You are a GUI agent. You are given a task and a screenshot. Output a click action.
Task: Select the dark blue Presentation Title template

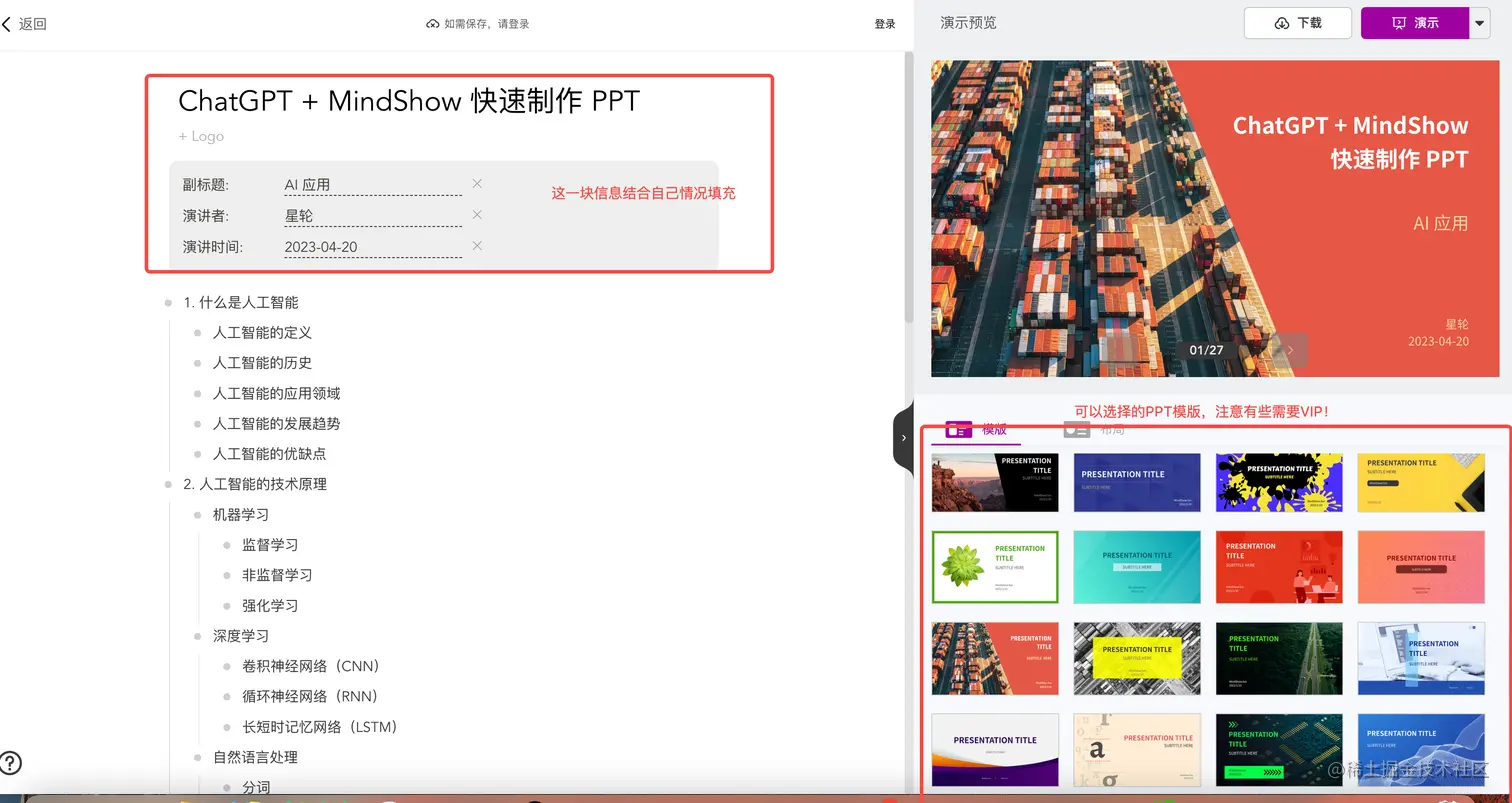pos(1137,483)
